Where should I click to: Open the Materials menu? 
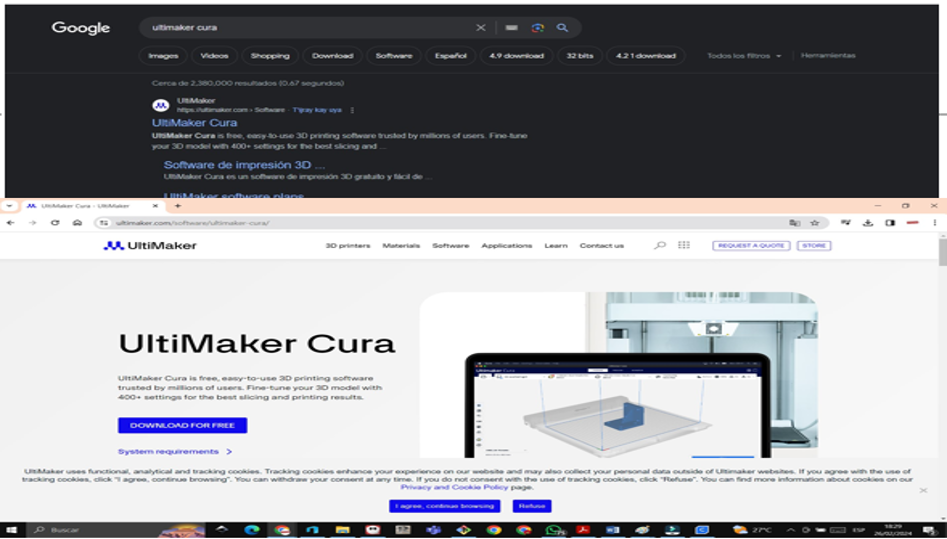pos(401,246)
